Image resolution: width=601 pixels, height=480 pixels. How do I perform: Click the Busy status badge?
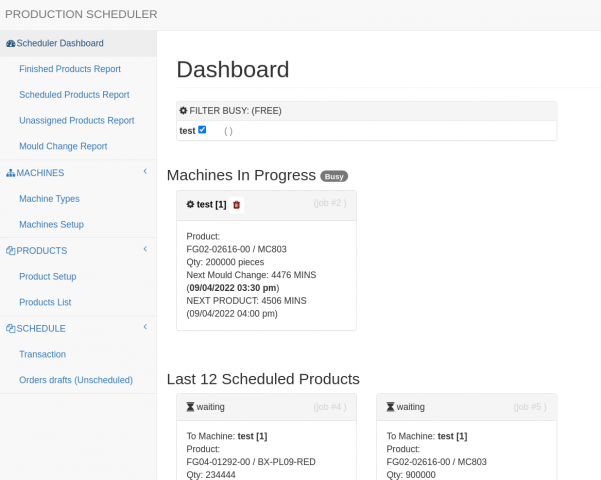(334, 176)
